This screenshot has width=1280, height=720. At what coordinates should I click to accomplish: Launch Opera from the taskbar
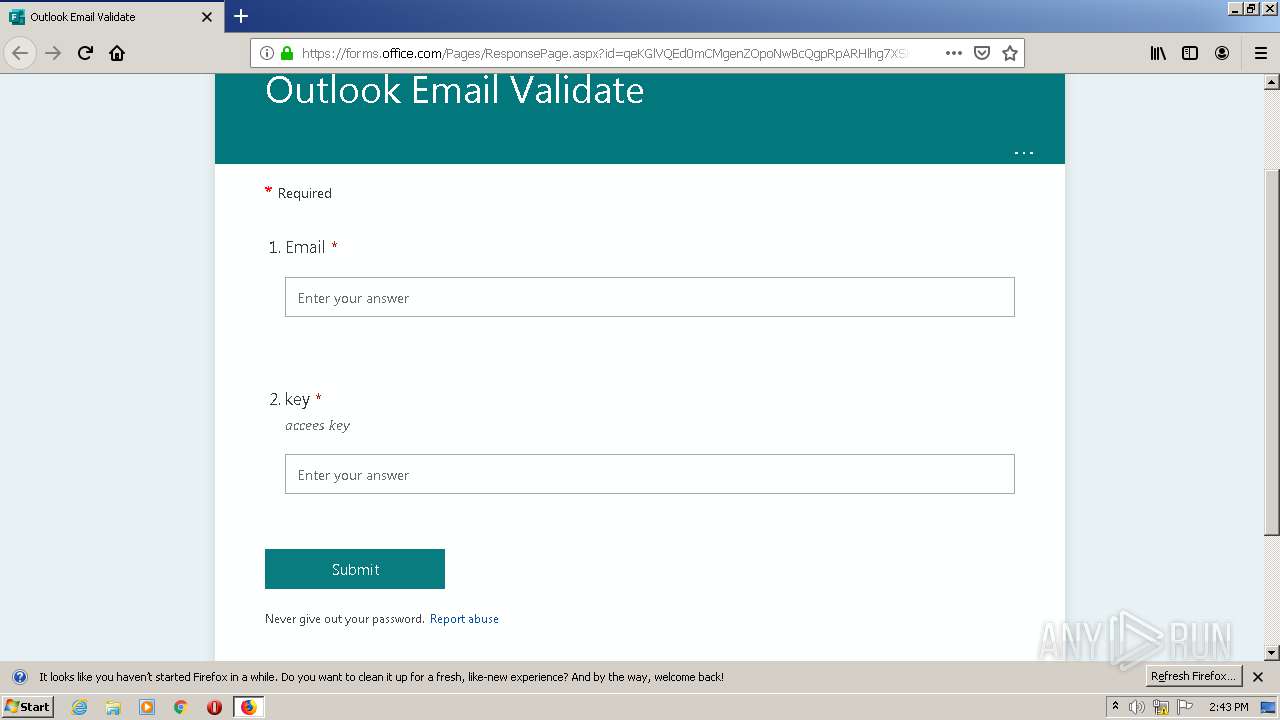[x=214, y=707]
